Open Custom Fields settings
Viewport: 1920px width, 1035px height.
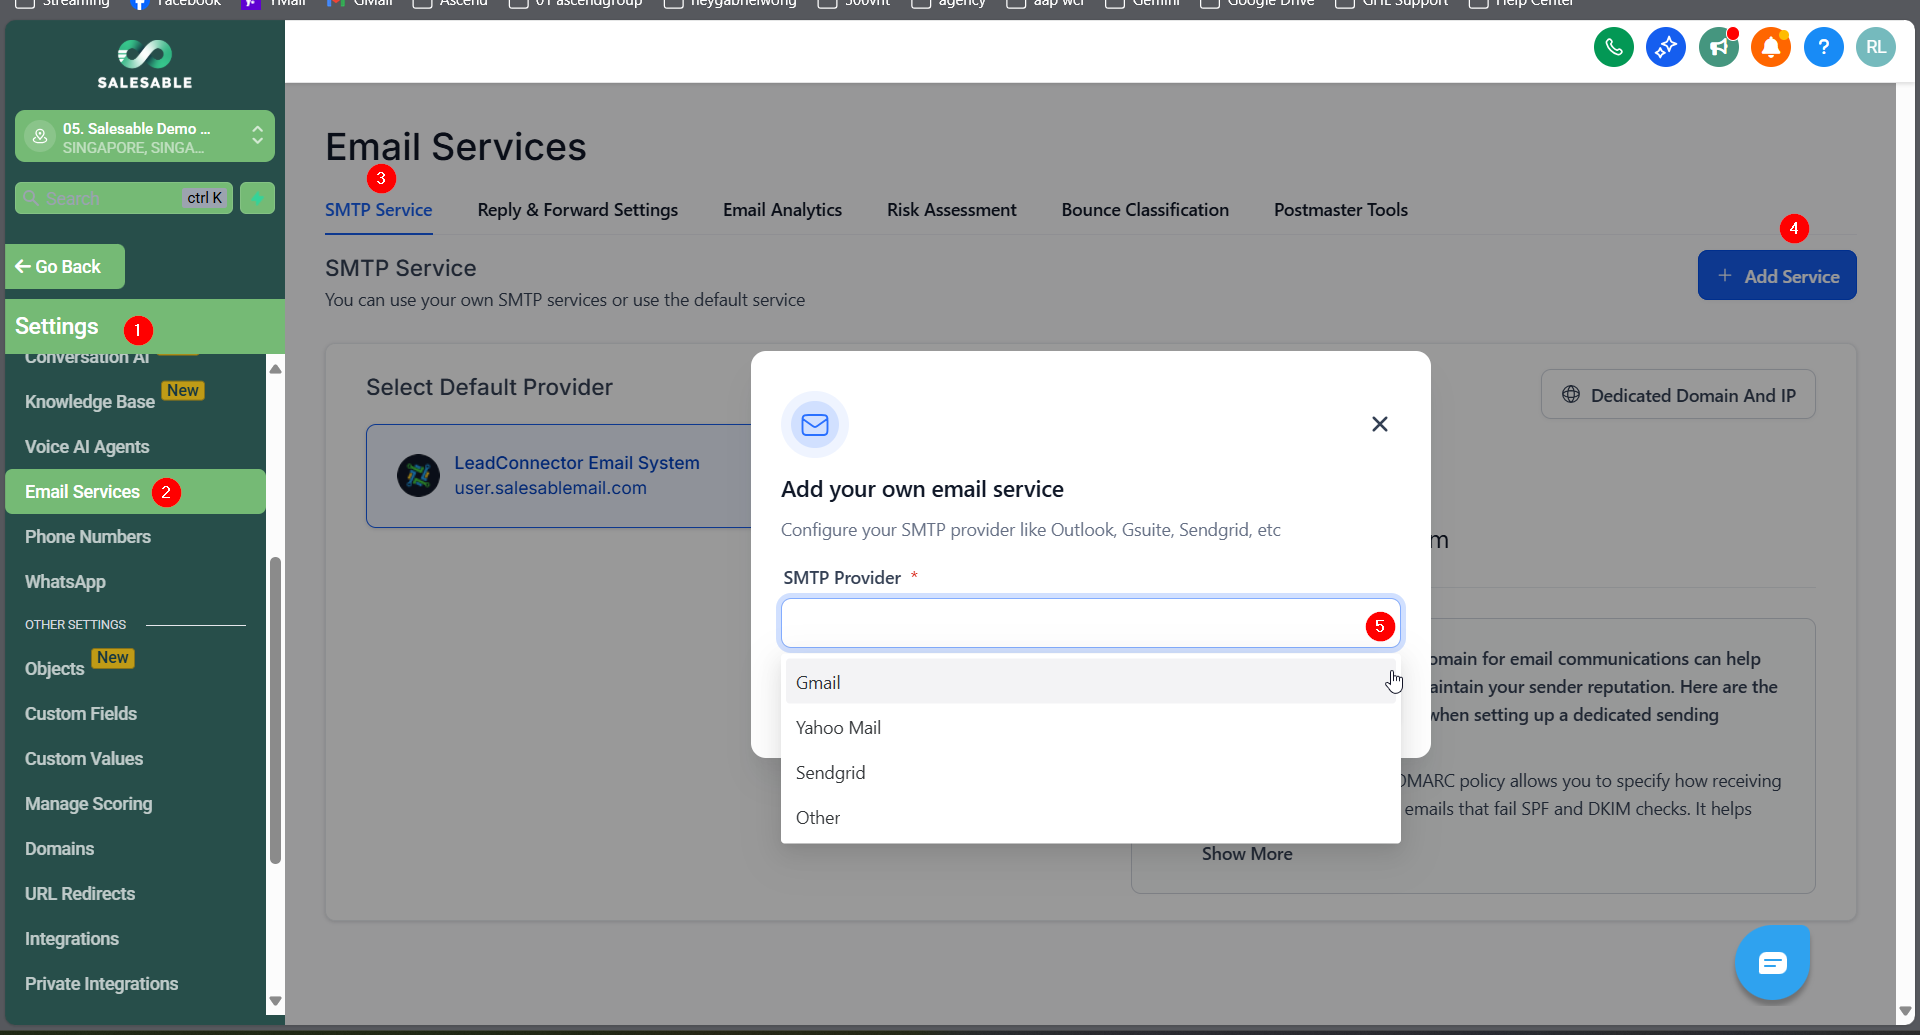(x=81, y=714)
